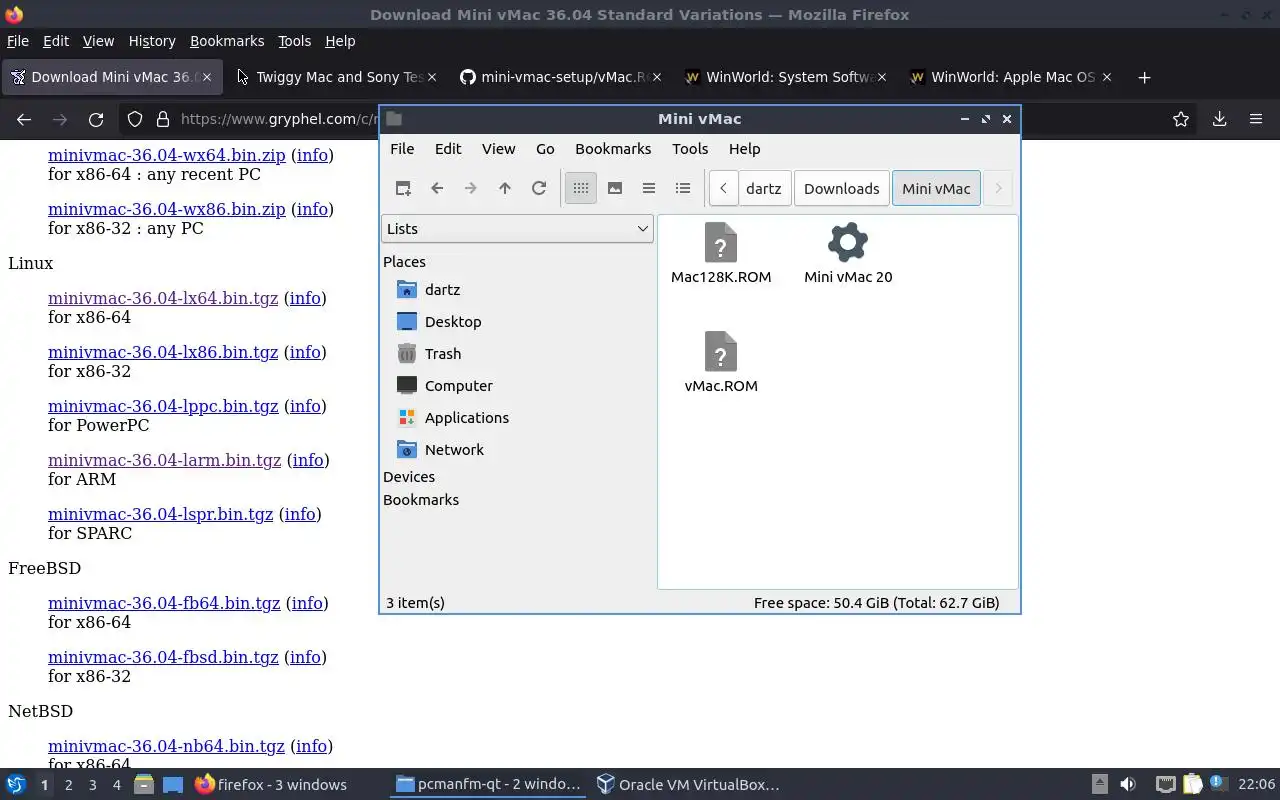Select the Mac128K.ROM file

[721, 253]
